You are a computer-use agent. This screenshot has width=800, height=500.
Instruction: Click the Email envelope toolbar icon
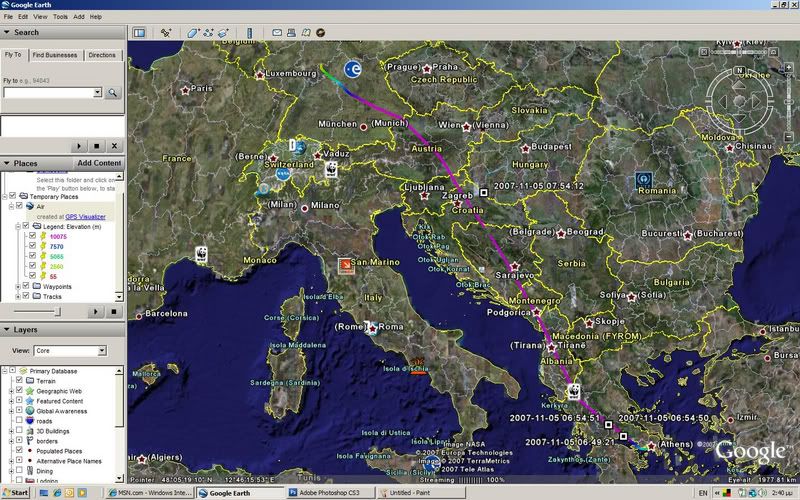pyautogui.click(x=277, y=33)
